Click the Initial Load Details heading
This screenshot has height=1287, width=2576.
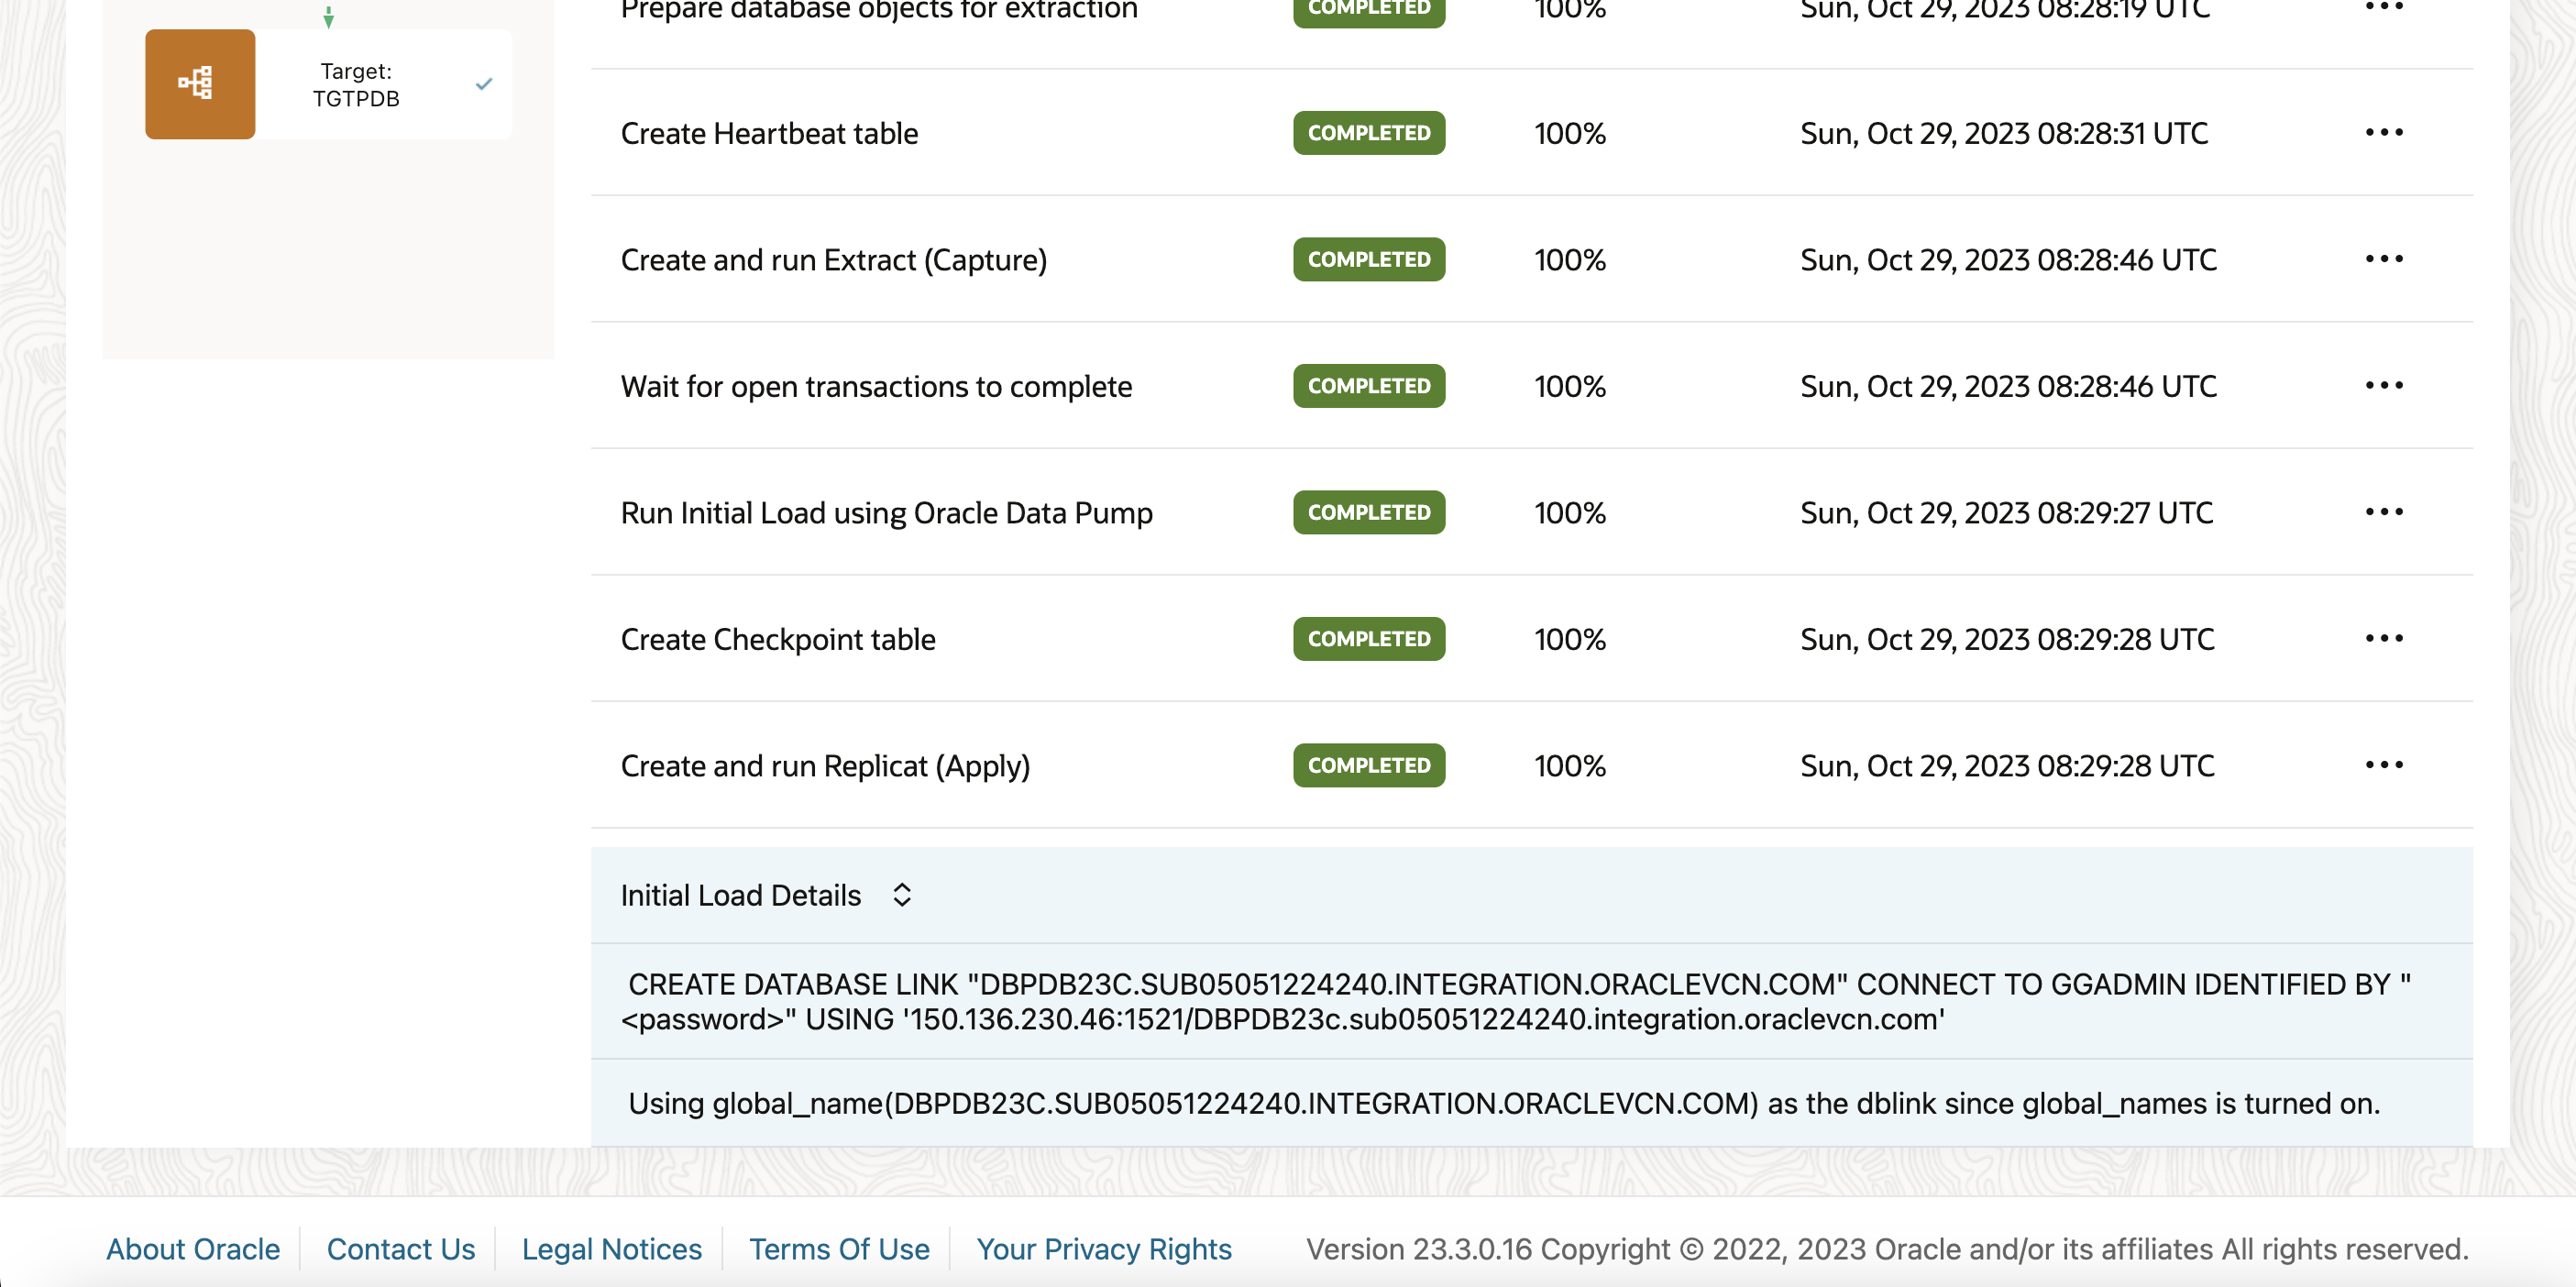pos(740,895)
